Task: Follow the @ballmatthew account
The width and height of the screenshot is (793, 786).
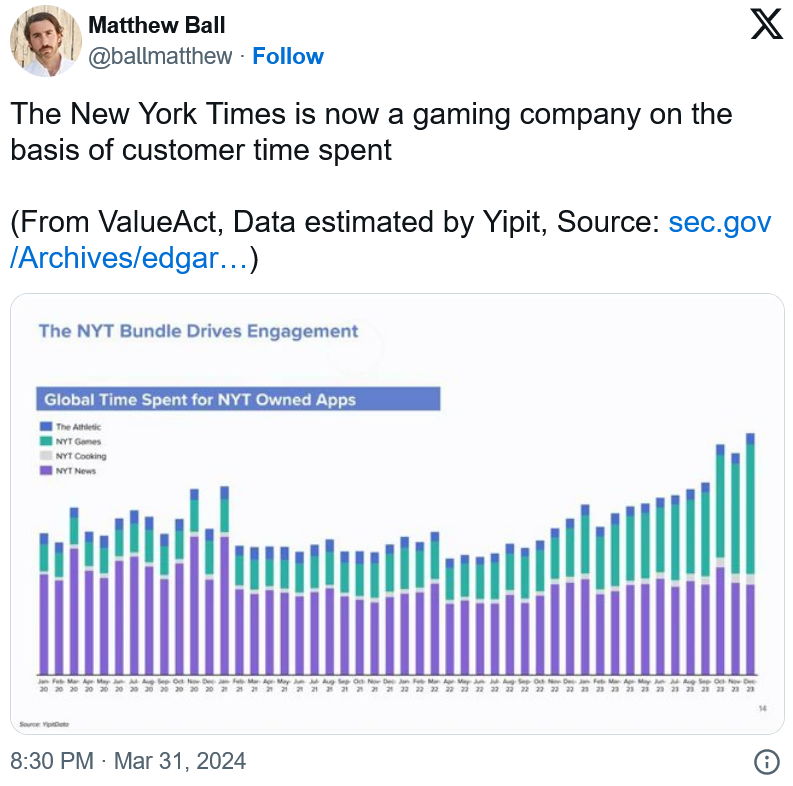Action: coord(288,56)
